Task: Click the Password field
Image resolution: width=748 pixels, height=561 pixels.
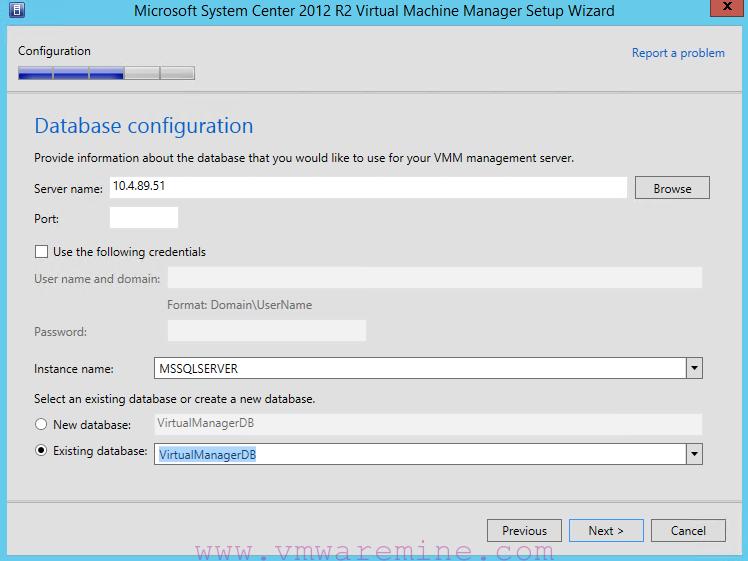Action: click(267, 331)
